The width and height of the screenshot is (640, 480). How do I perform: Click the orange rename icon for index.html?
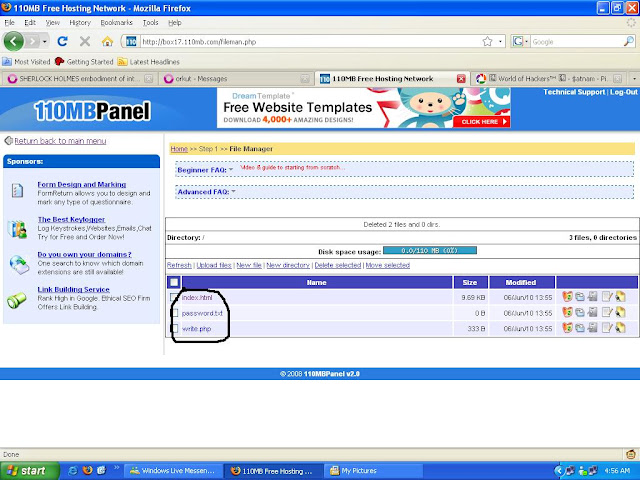click(x=567, y=297)
